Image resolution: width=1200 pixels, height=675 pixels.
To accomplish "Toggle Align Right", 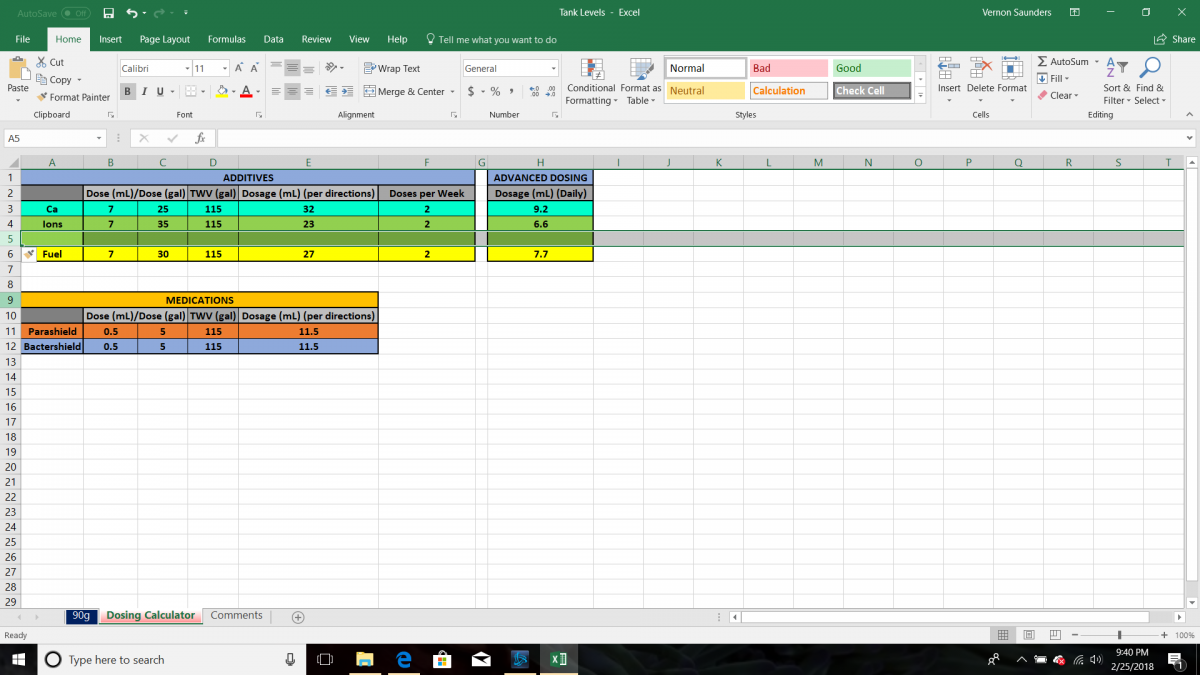I will 308,91.
